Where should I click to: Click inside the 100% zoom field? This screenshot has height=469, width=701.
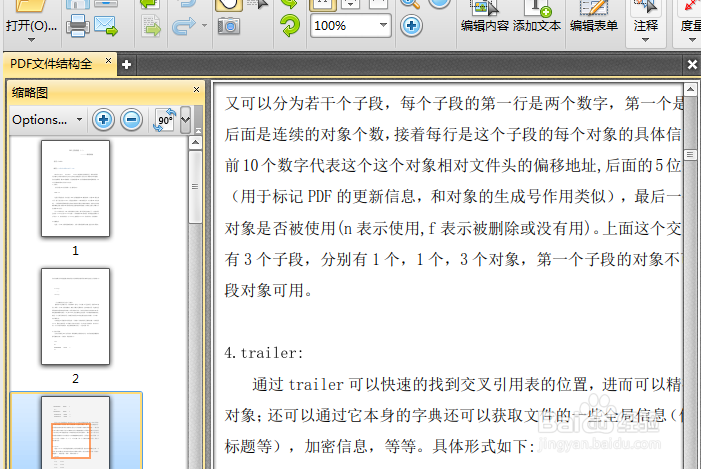point(343,25)
